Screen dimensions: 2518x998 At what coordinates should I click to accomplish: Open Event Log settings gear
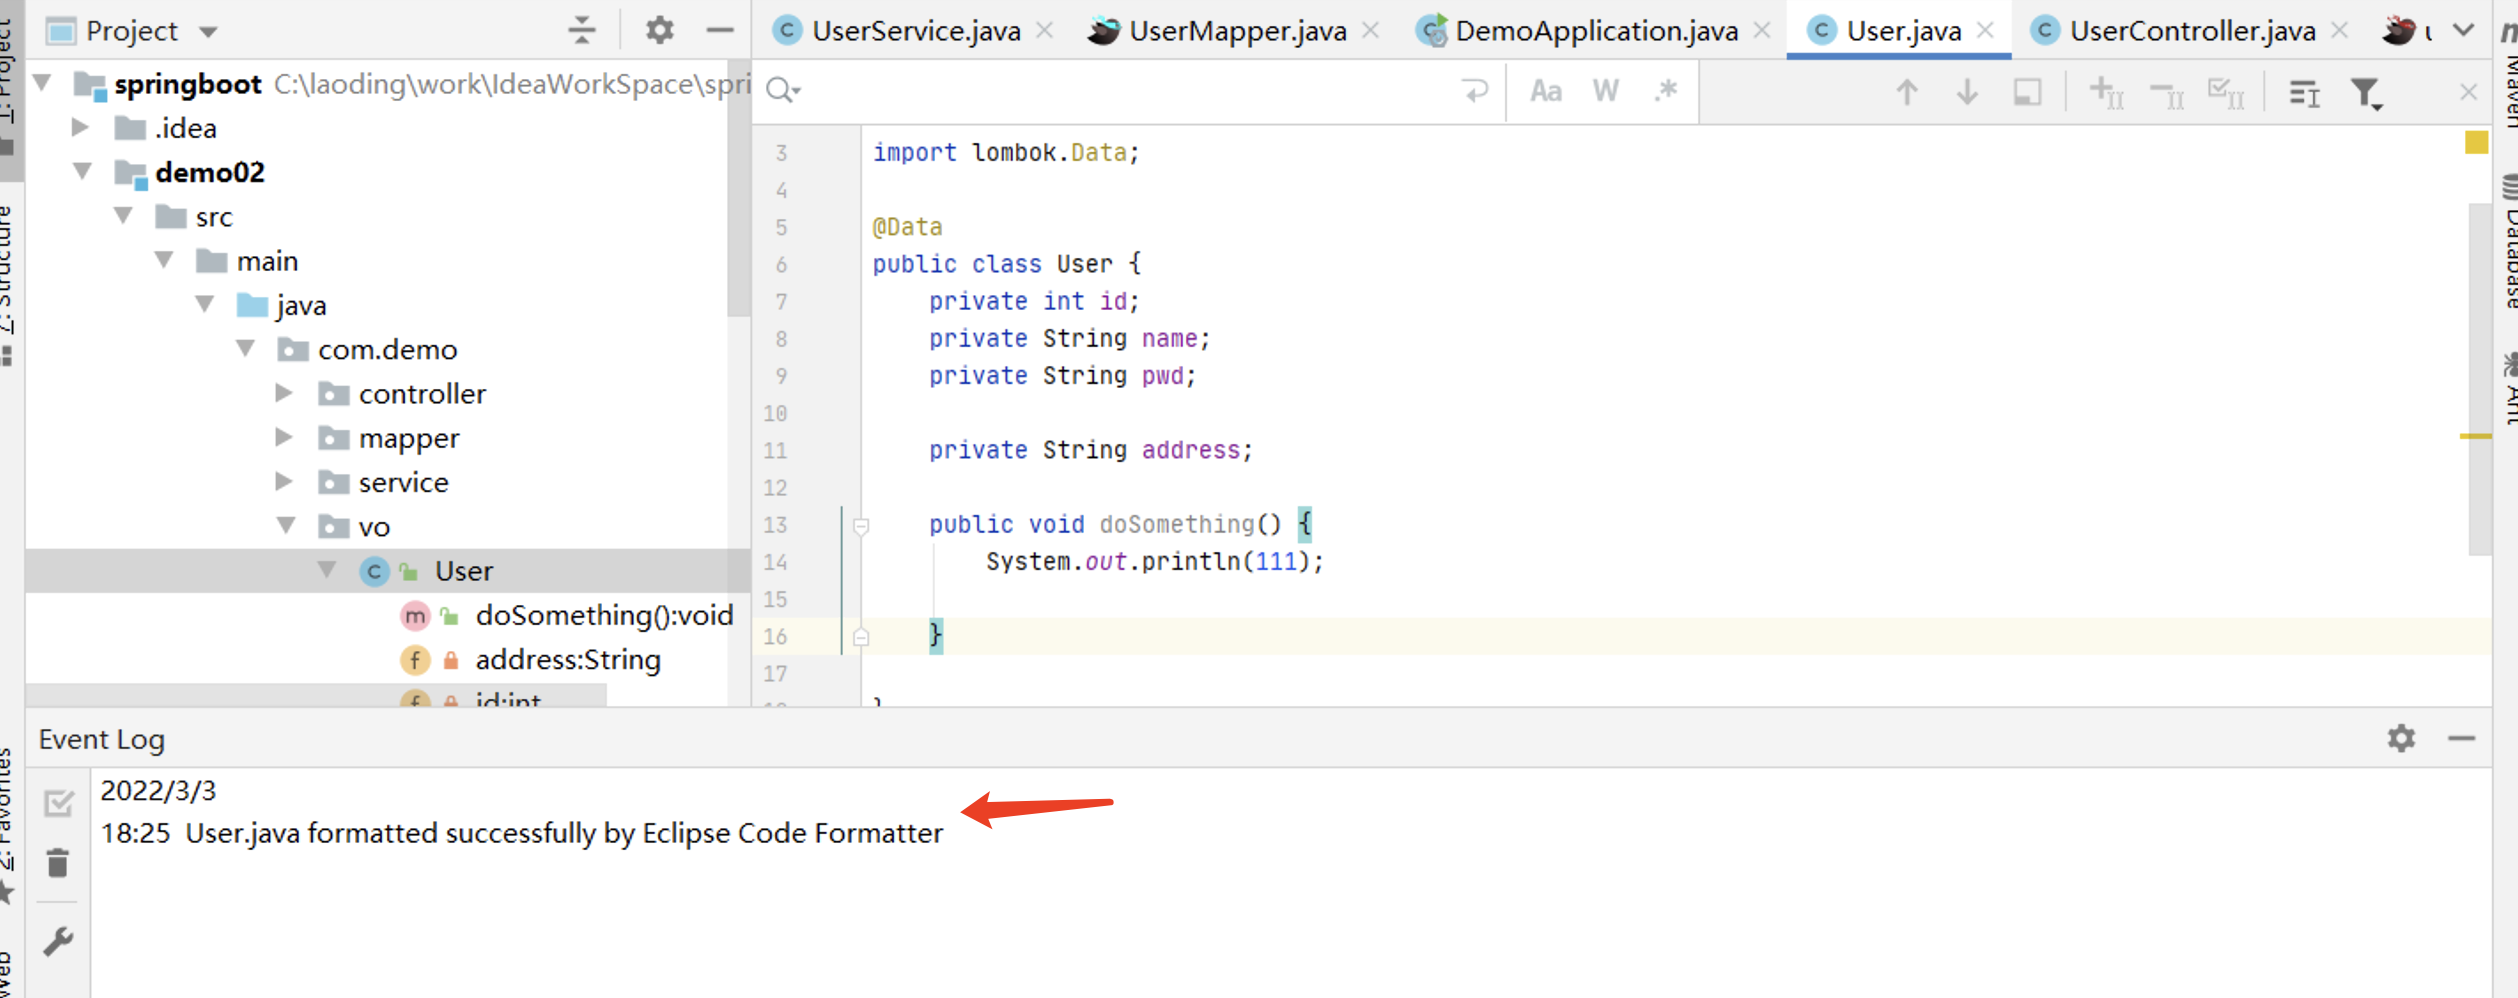[x=2401, y=738]
